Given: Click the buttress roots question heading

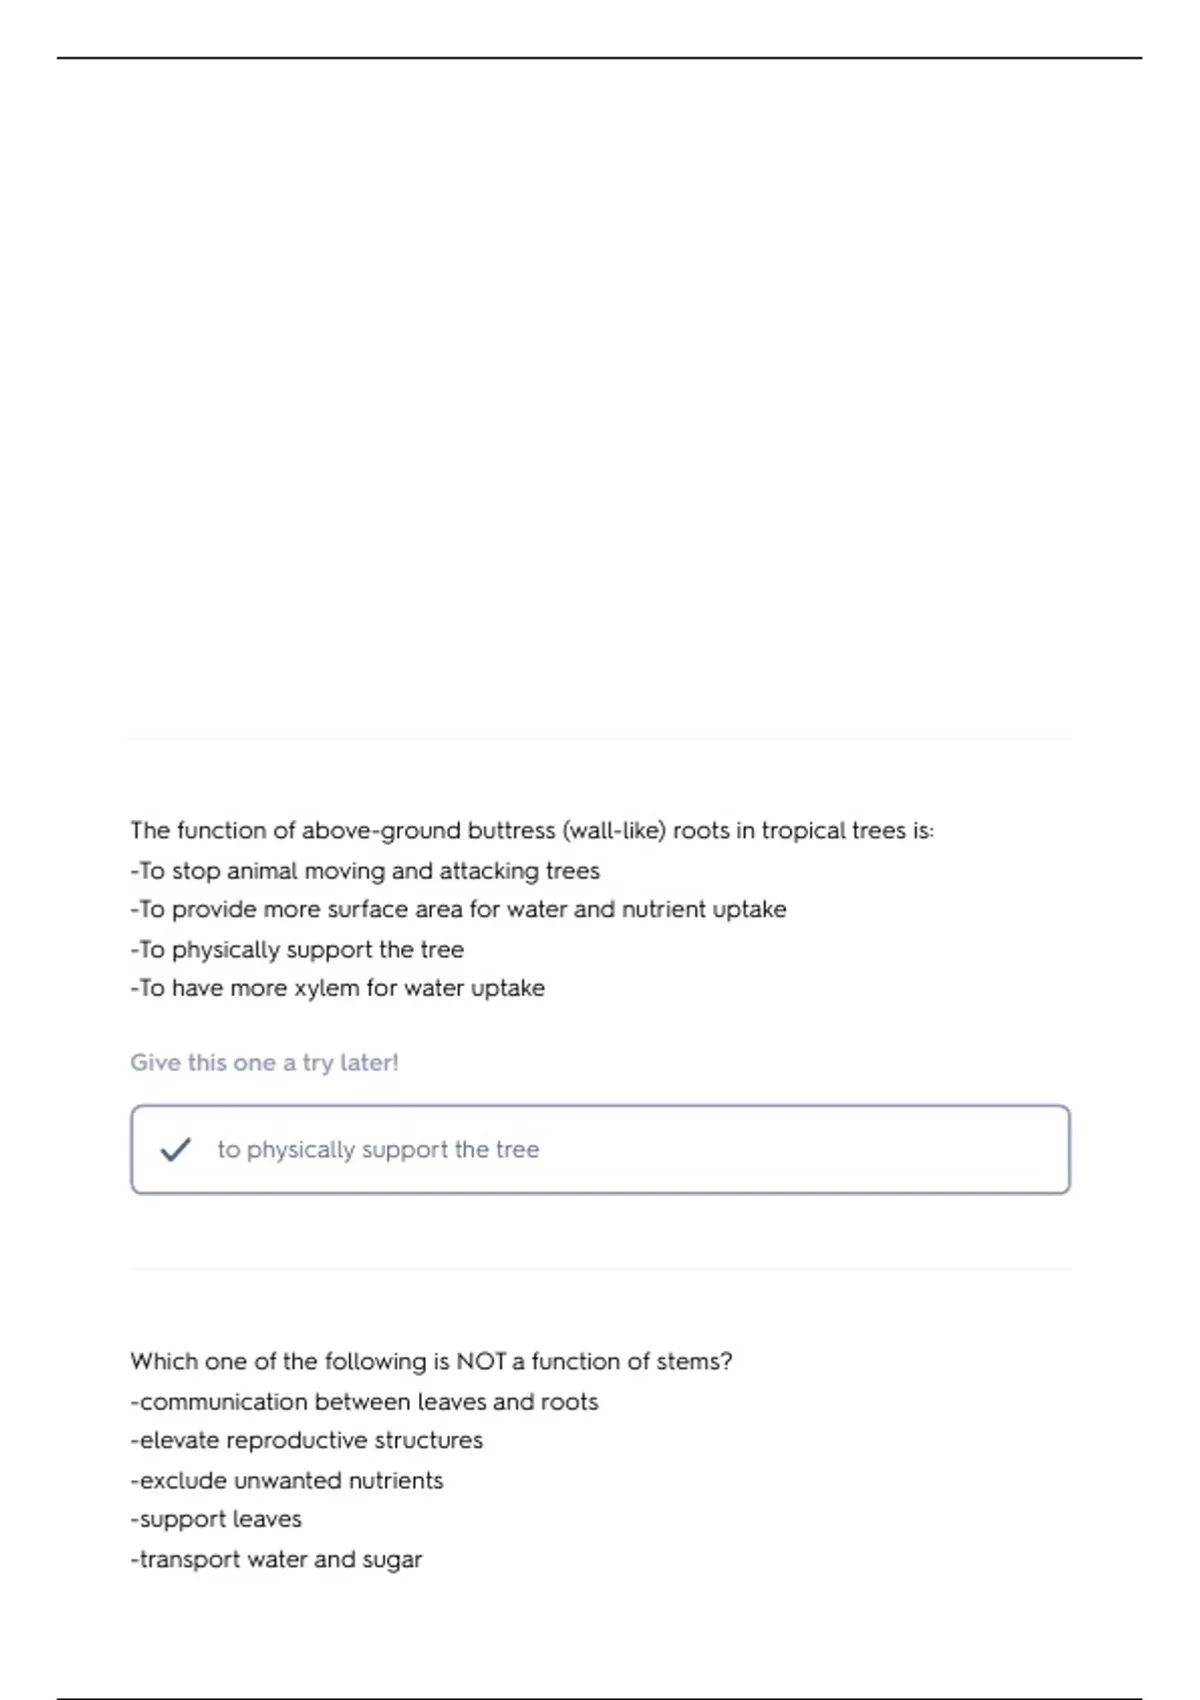Looking at the screenshot, I should click(x=531, y=831).
